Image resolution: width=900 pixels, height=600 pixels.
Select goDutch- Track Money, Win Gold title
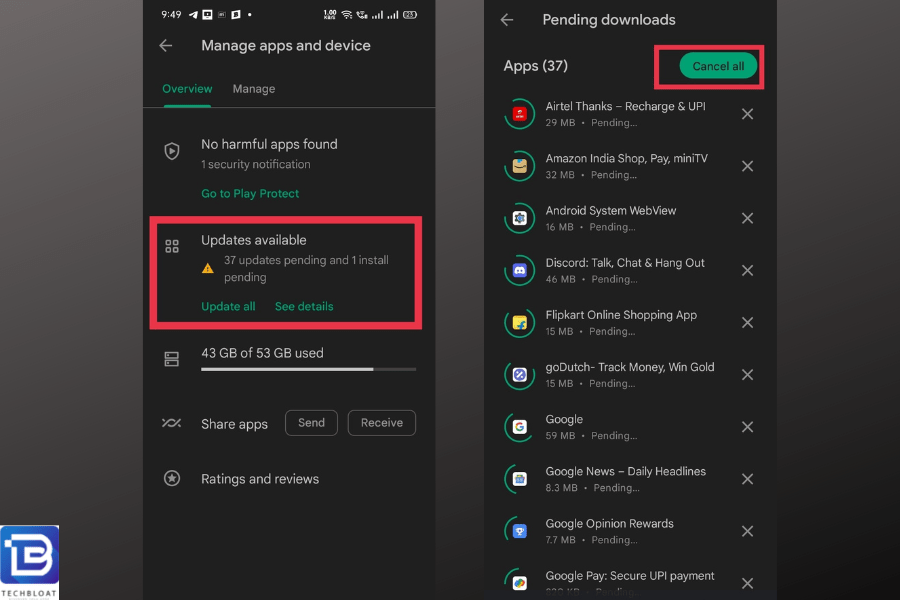pos(630,367)
